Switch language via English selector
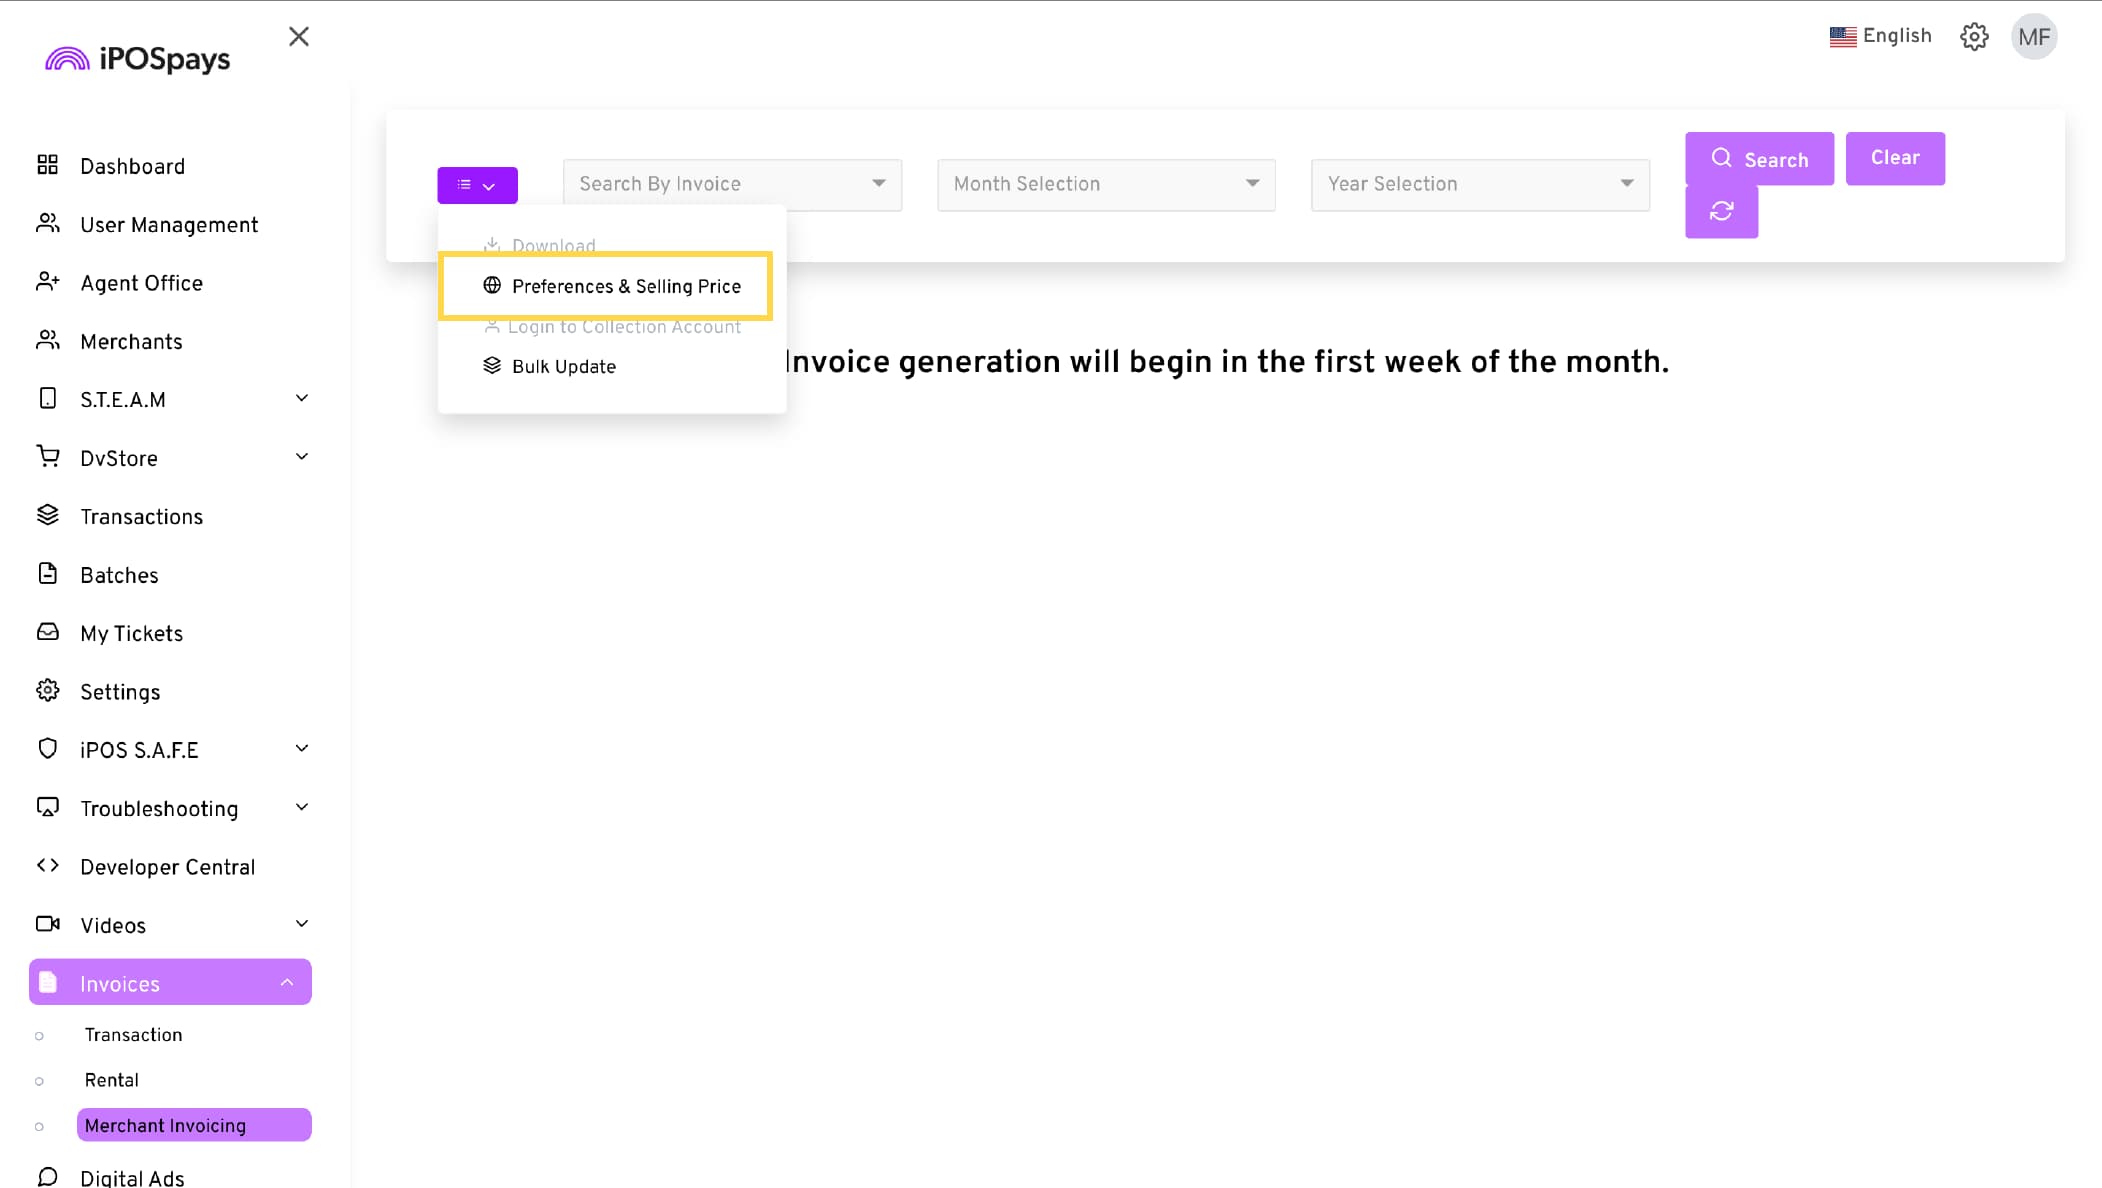2102x1188 pixels. coord(1880,36)
